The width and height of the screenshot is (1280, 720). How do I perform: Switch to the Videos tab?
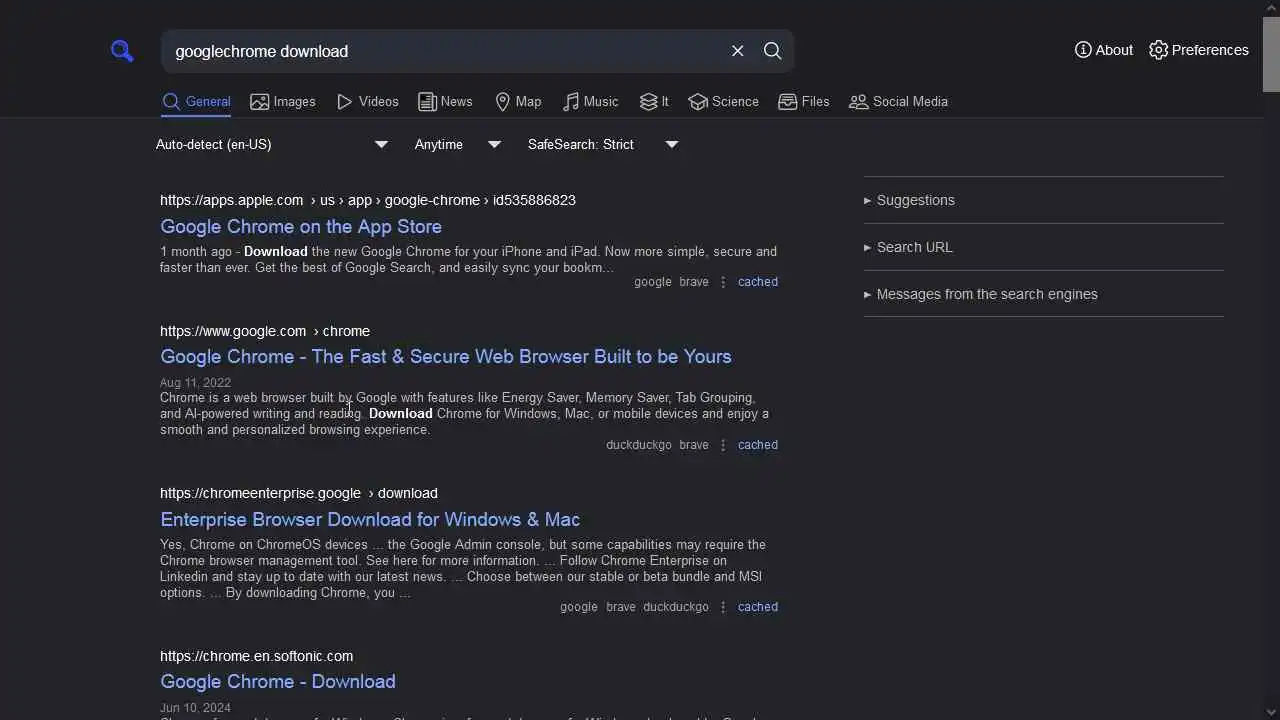click(368, 102)
